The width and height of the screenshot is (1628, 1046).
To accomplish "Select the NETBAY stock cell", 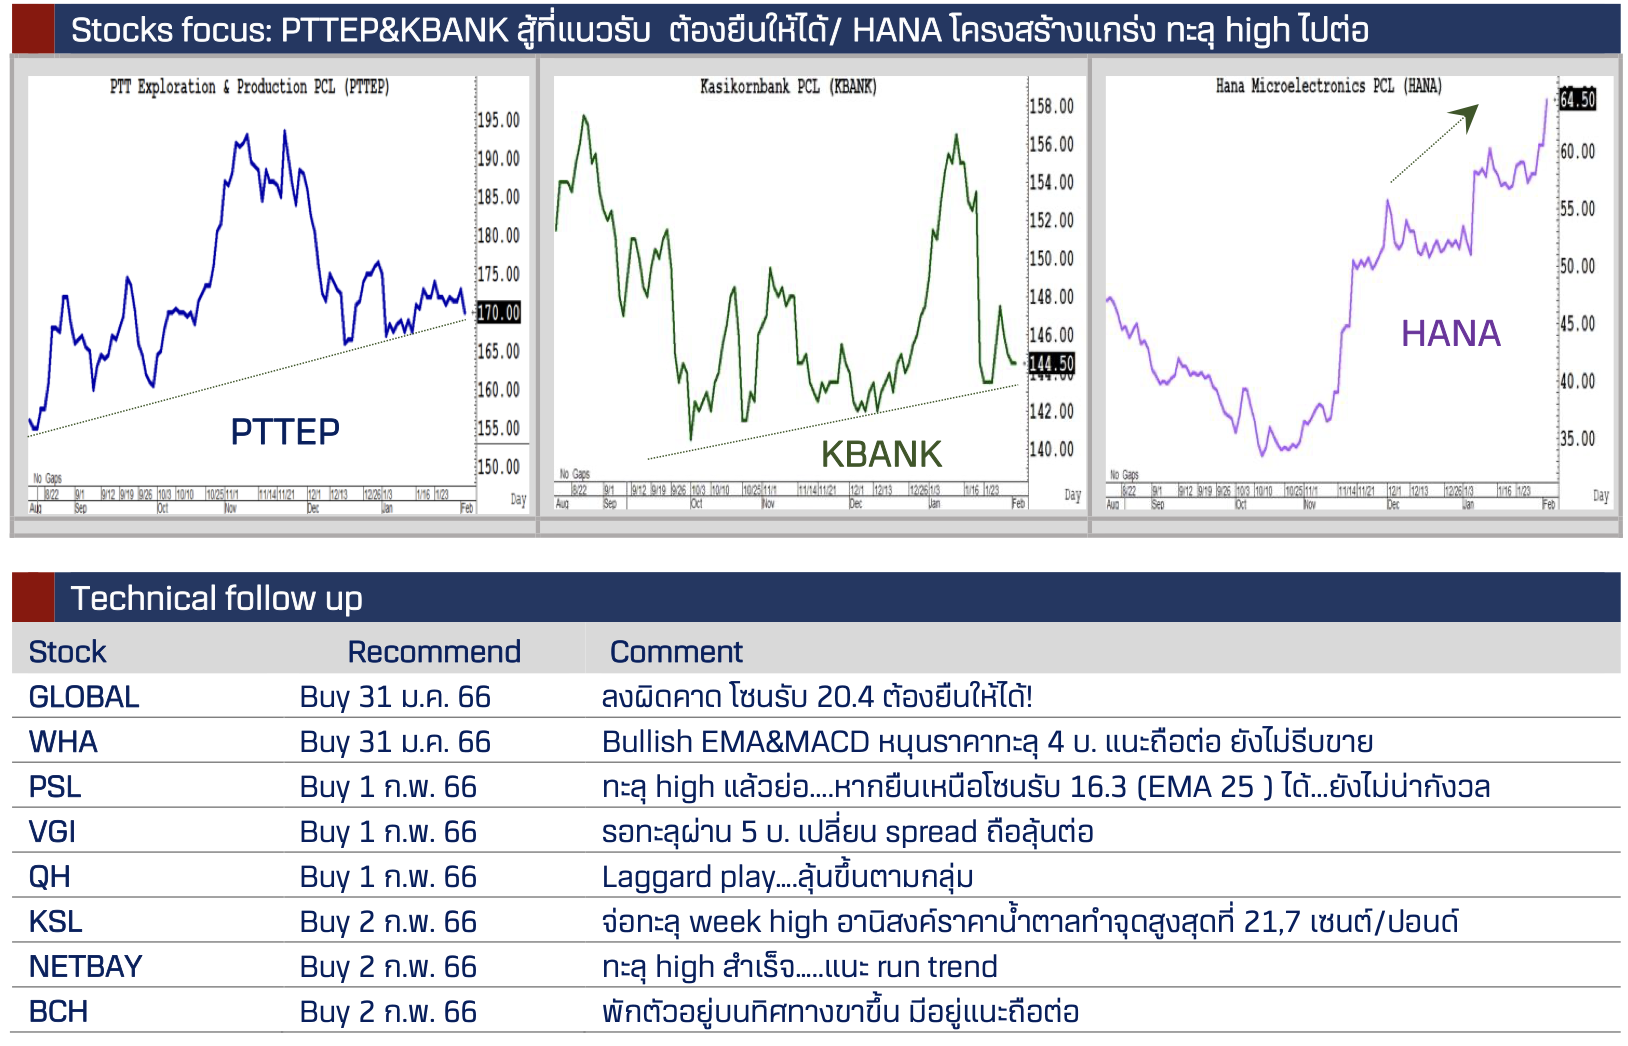I will point(85,967).
